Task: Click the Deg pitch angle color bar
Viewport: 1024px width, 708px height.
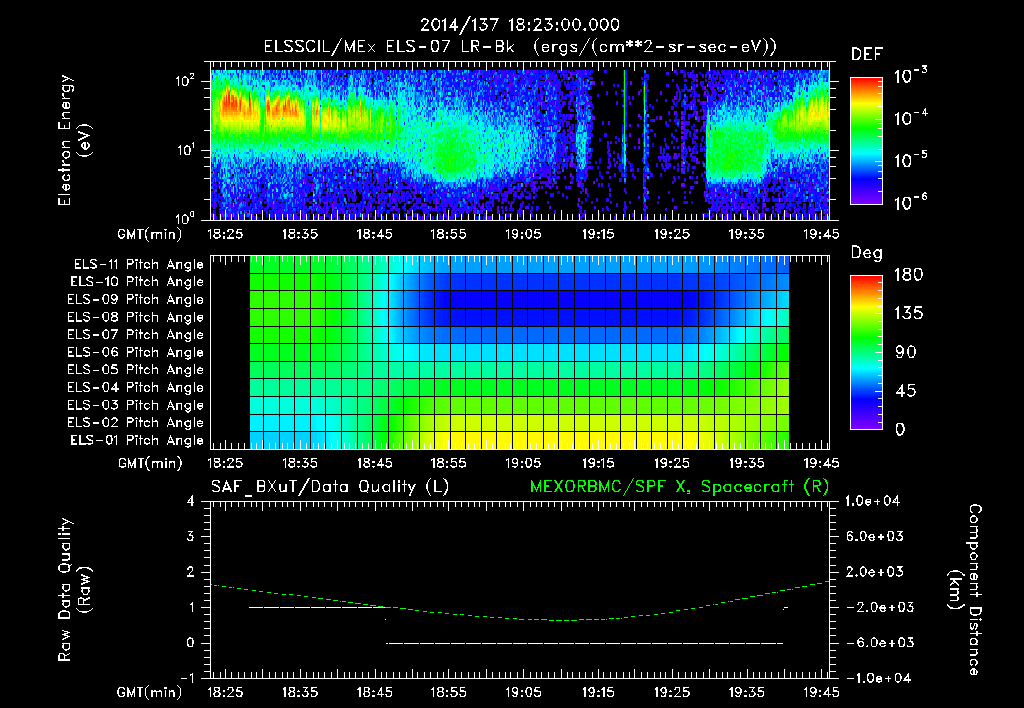Action: pyautogui.click(x=866, y=352)
